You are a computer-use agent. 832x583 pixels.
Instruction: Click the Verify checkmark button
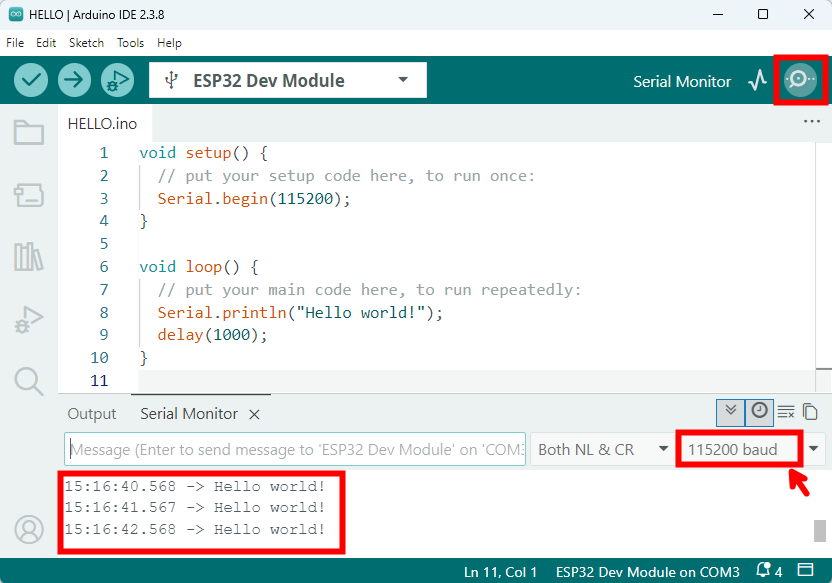pyautogui.click(x=31, y=80)
